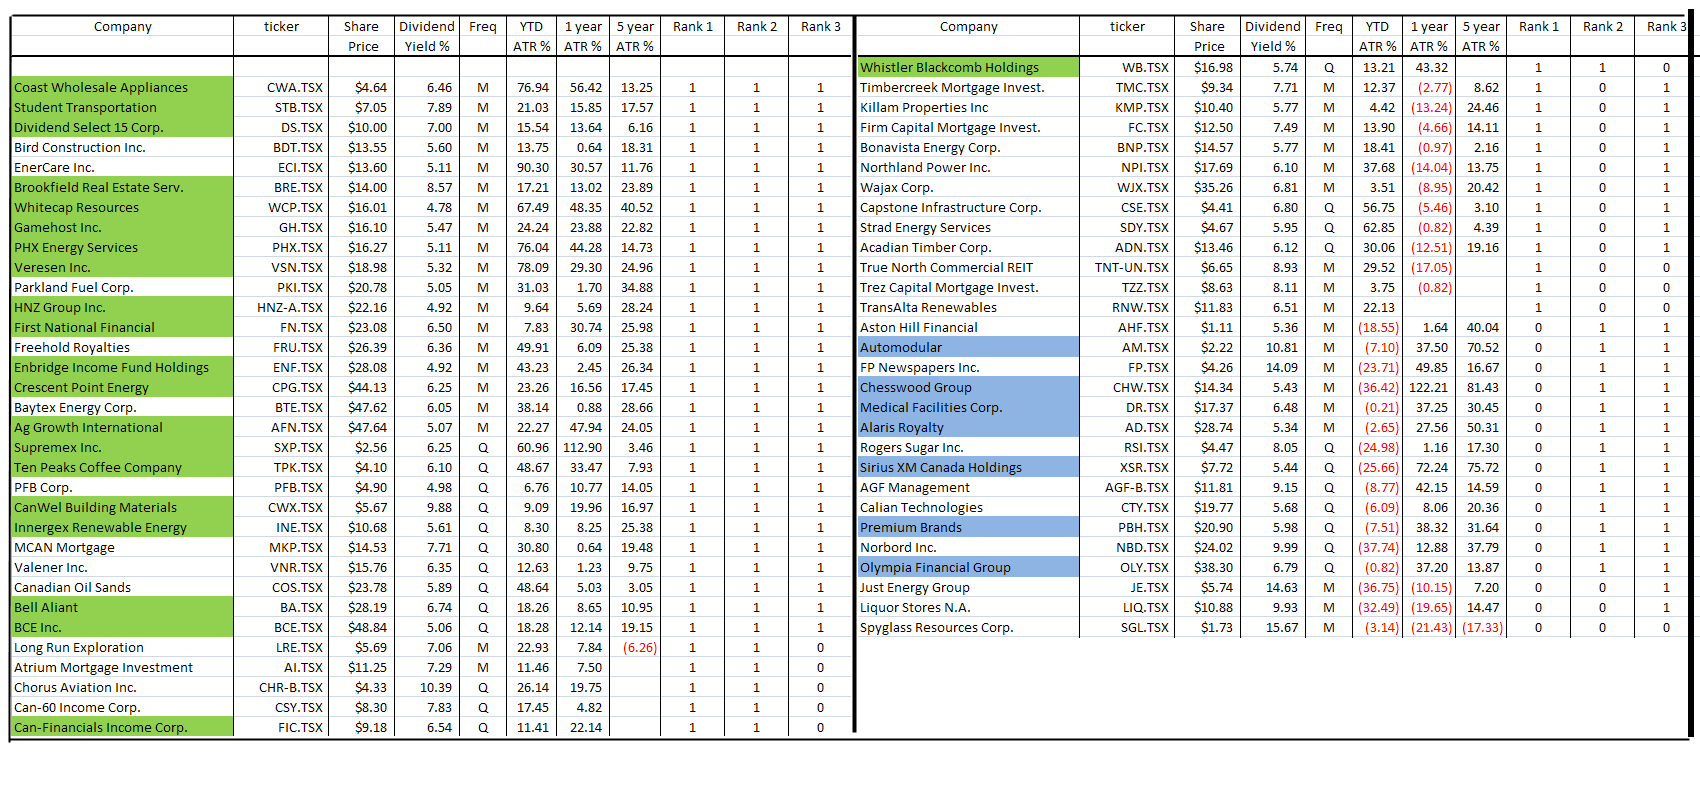Click True North Commercial REIT cell
This screenshot has width=1700, height=800.
pyautogui.click(x=968, y=267)
